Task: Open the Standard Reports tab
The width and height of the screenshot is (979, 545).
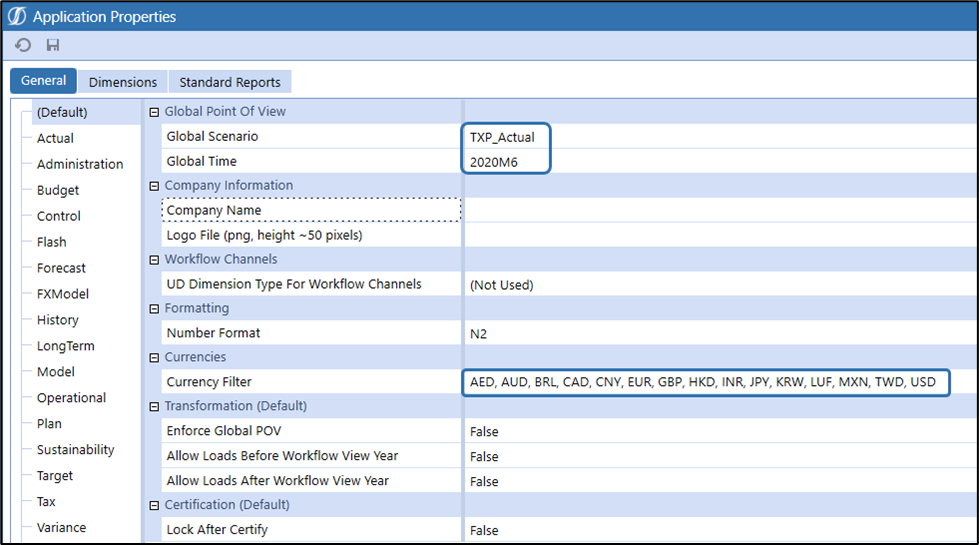Action: (230, 82)
